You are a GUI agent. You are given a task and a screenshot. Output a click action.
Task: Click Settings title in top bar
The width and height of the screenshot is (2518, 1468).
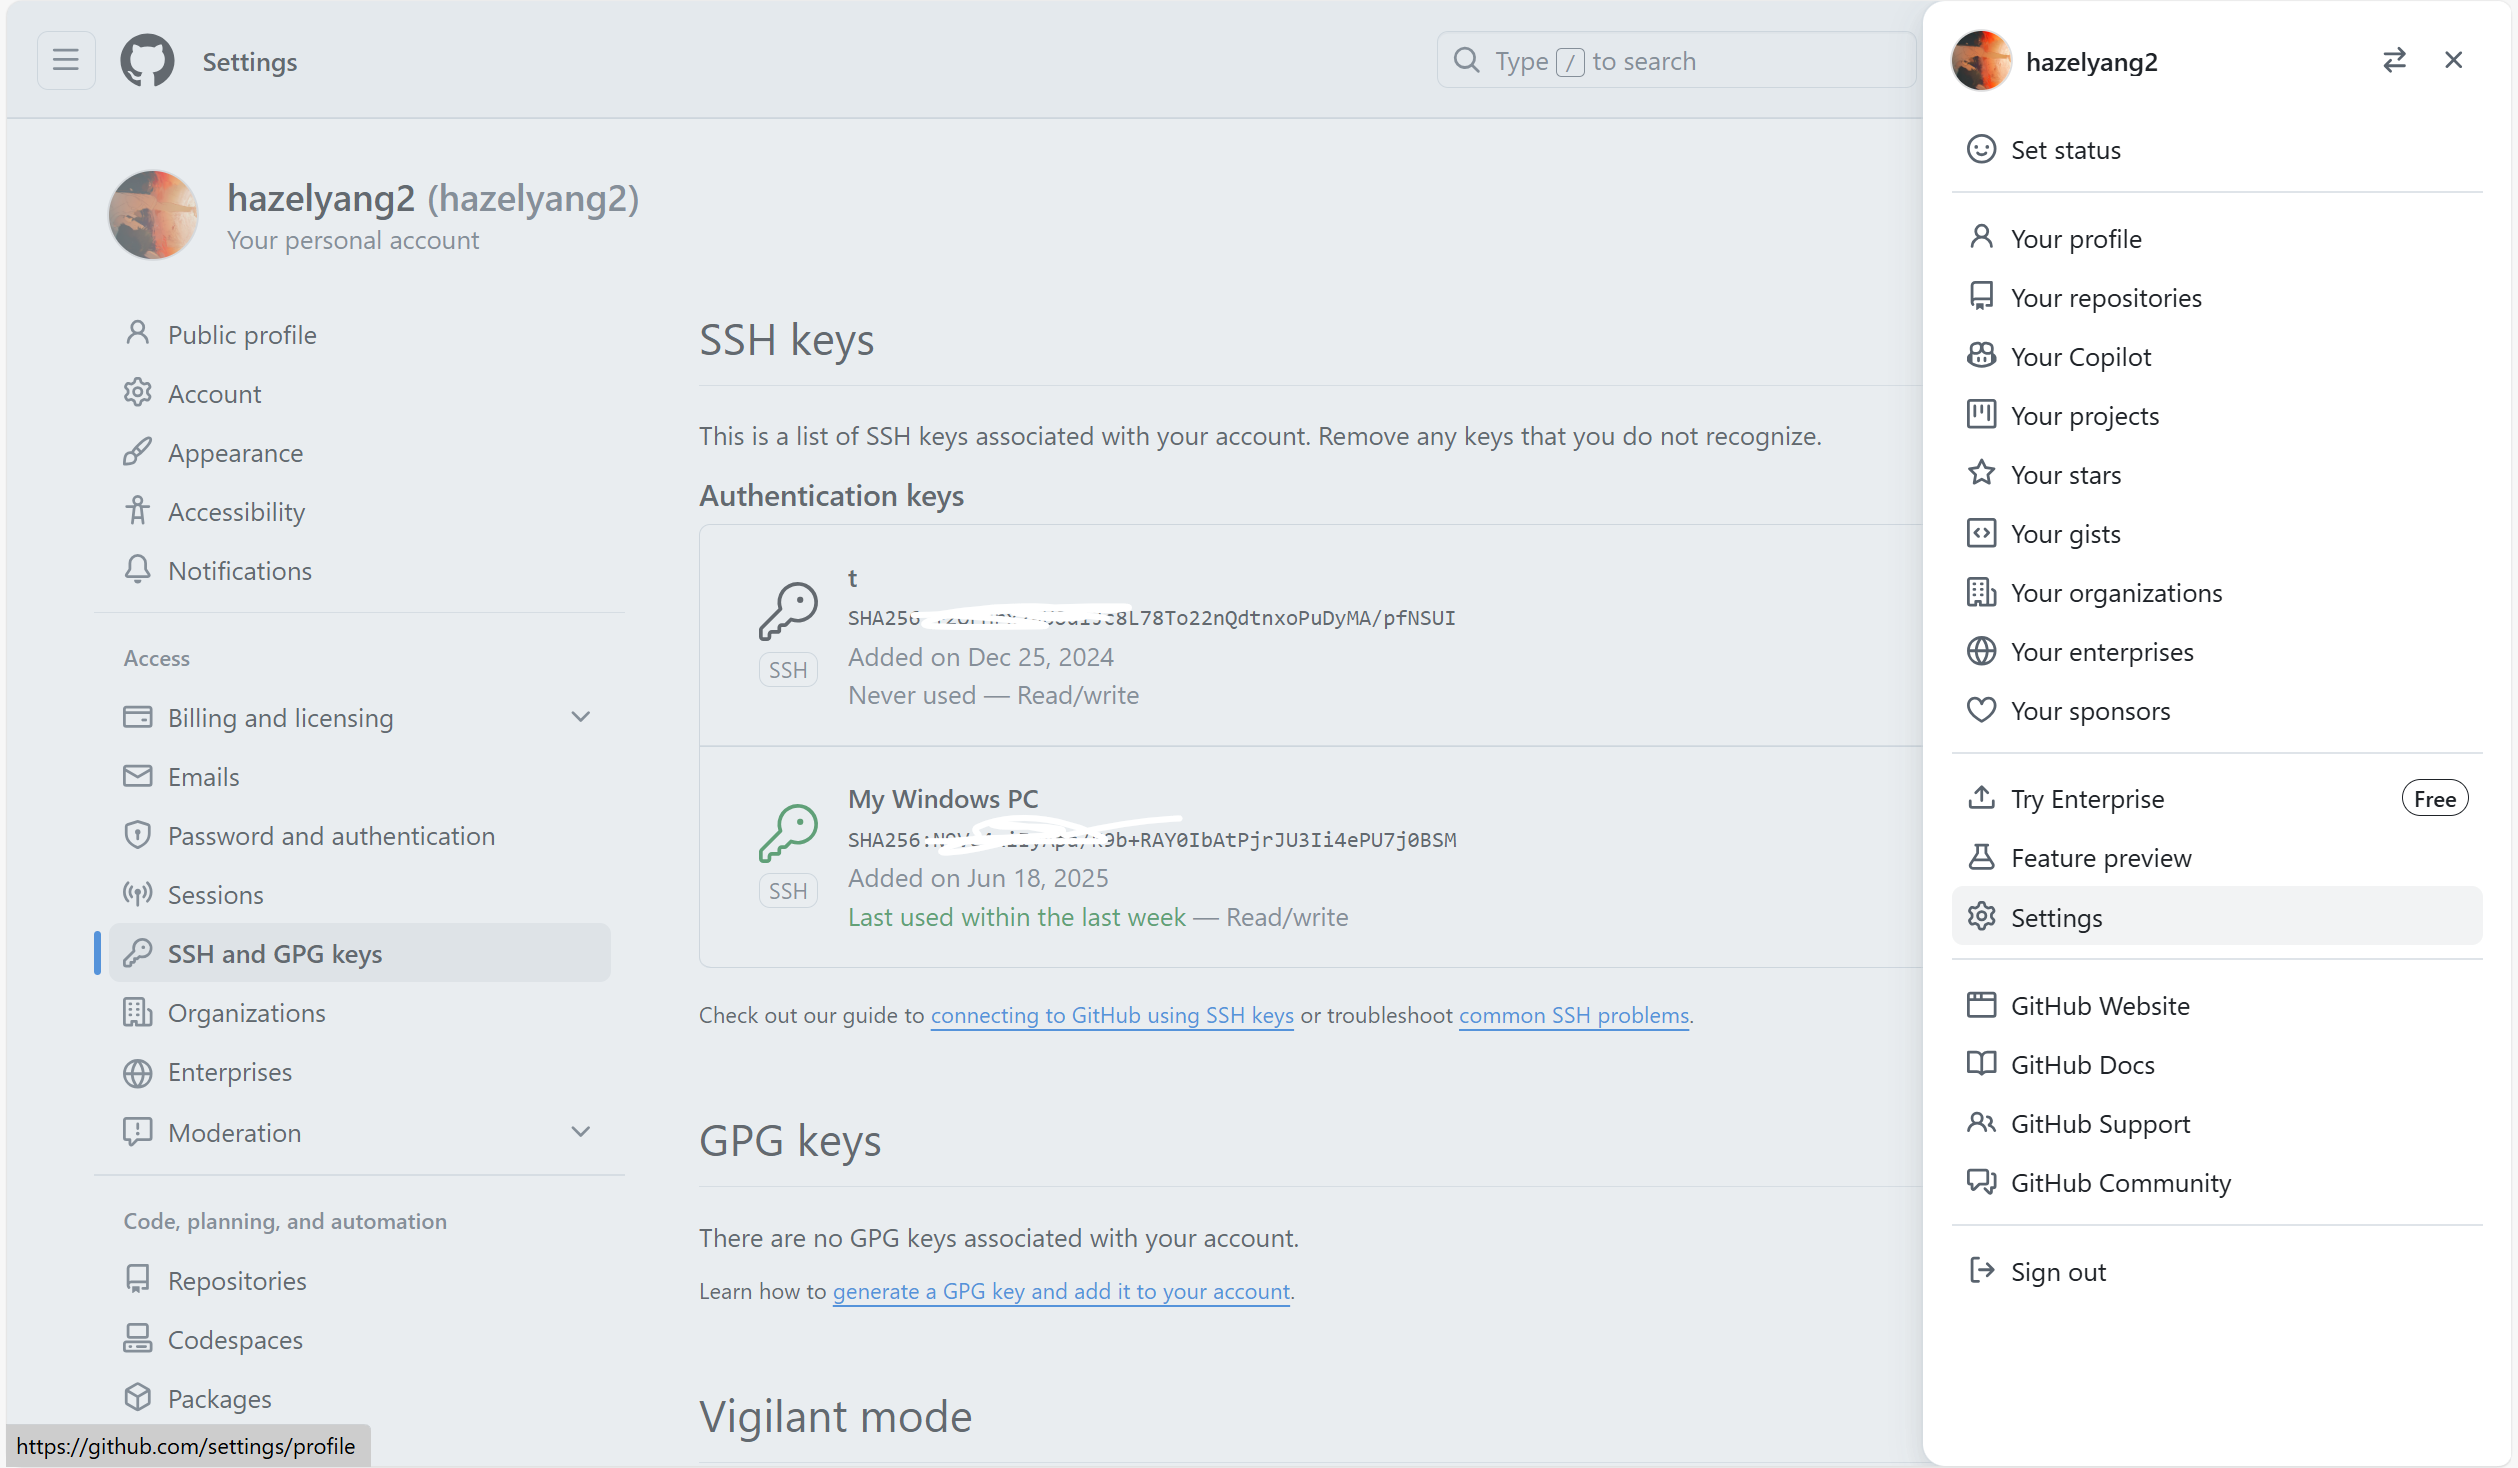point(250,62)
